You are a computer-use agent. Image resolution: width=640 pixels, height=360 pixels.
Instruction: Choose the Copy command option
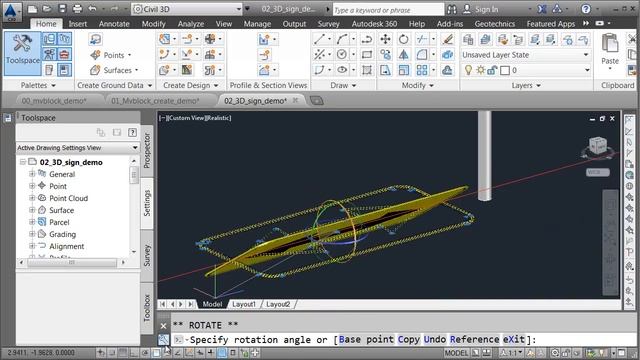pyautogui.click(x=409, y=340)
